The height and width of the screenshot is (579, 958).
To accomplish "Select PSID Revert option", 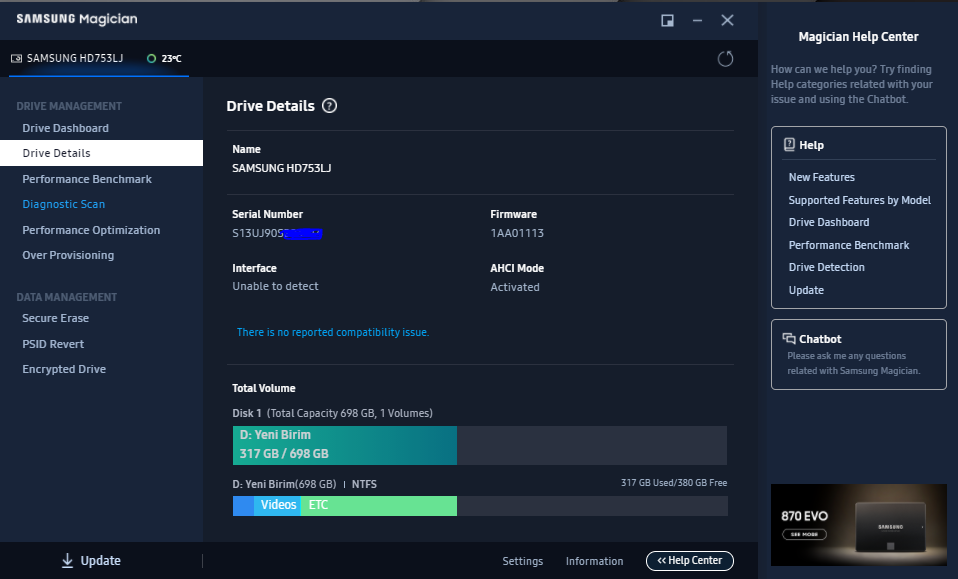I will (x=53, y=344).
